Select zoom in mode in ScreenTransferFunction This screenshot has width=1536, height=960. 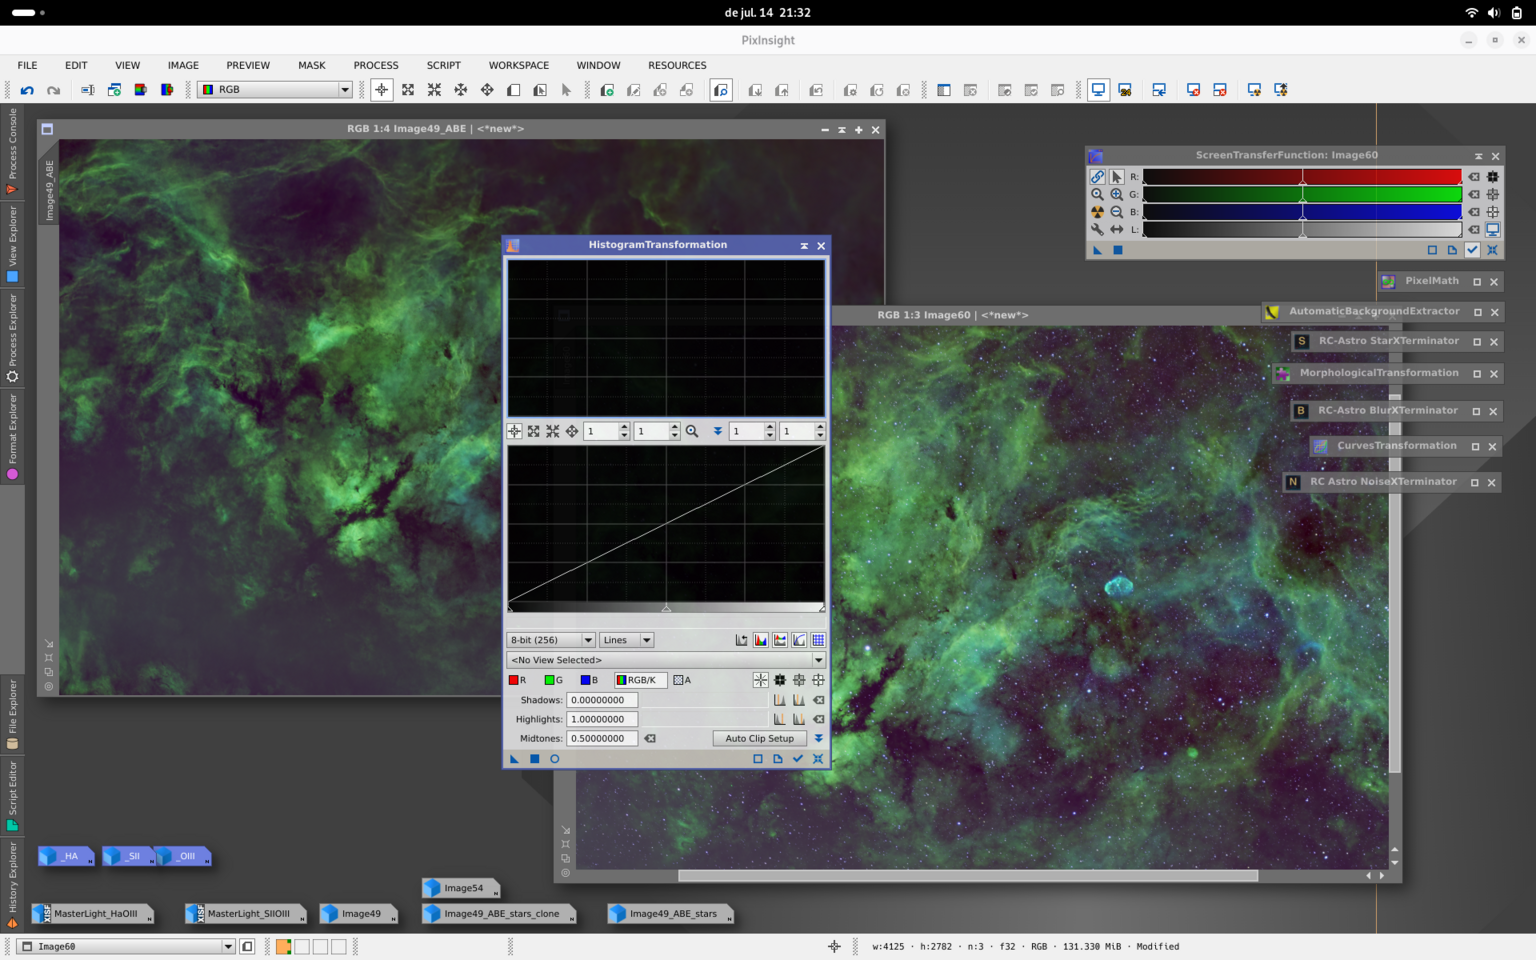(x=1116, y=194)
